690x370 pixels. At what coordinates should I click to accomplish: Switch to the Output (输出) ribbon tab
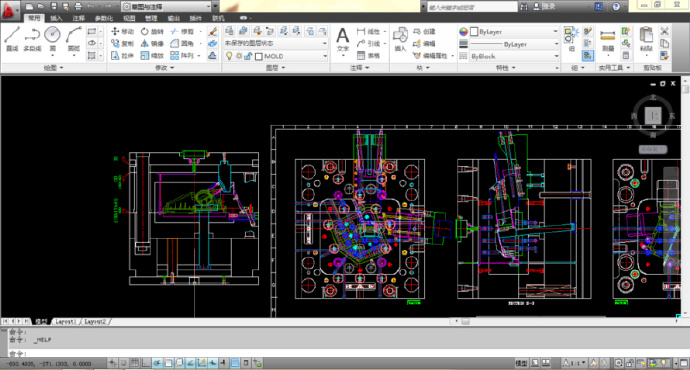[x=173, y=18]
